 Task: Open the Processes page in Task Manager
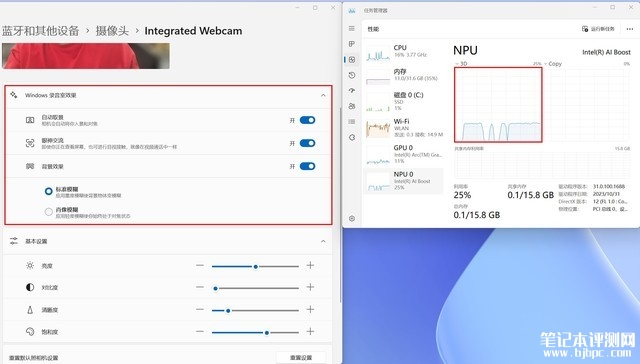point(352,44)
